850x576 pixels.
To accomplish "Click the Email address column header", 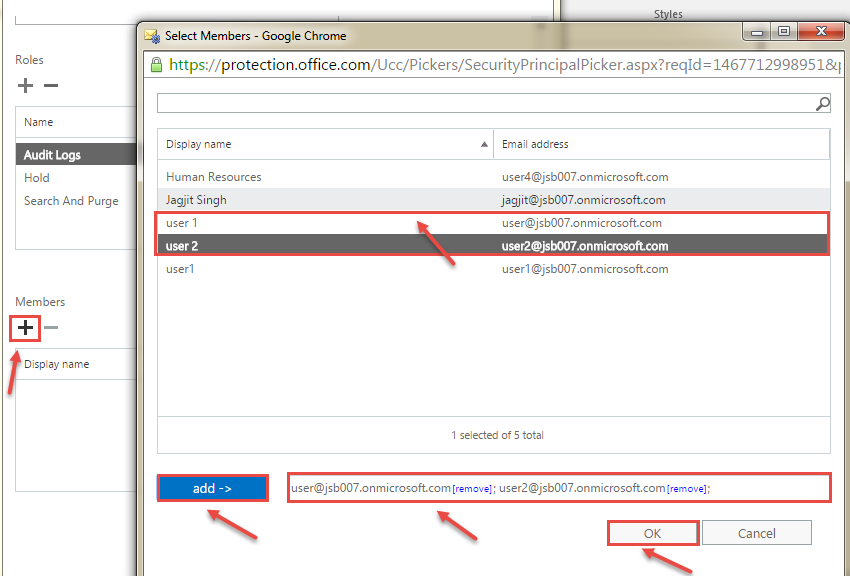I will [662, 144].
